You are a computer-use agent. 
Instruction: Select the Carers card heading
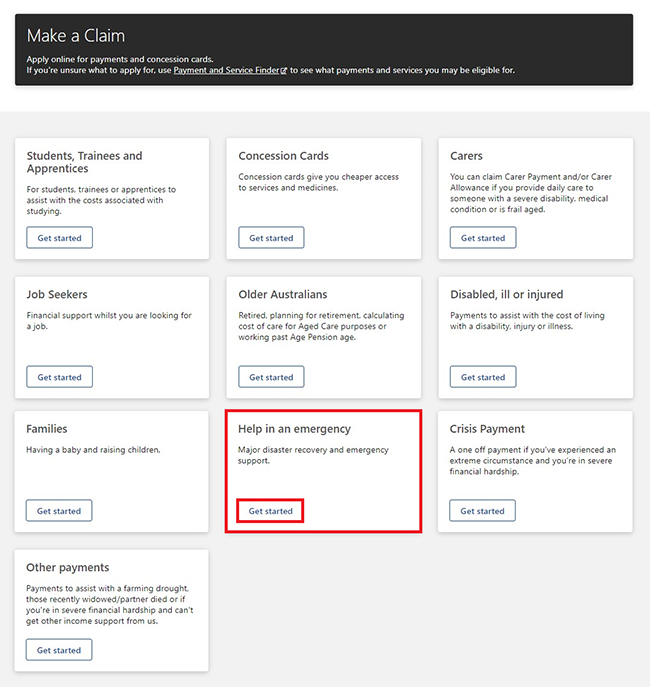466,156
